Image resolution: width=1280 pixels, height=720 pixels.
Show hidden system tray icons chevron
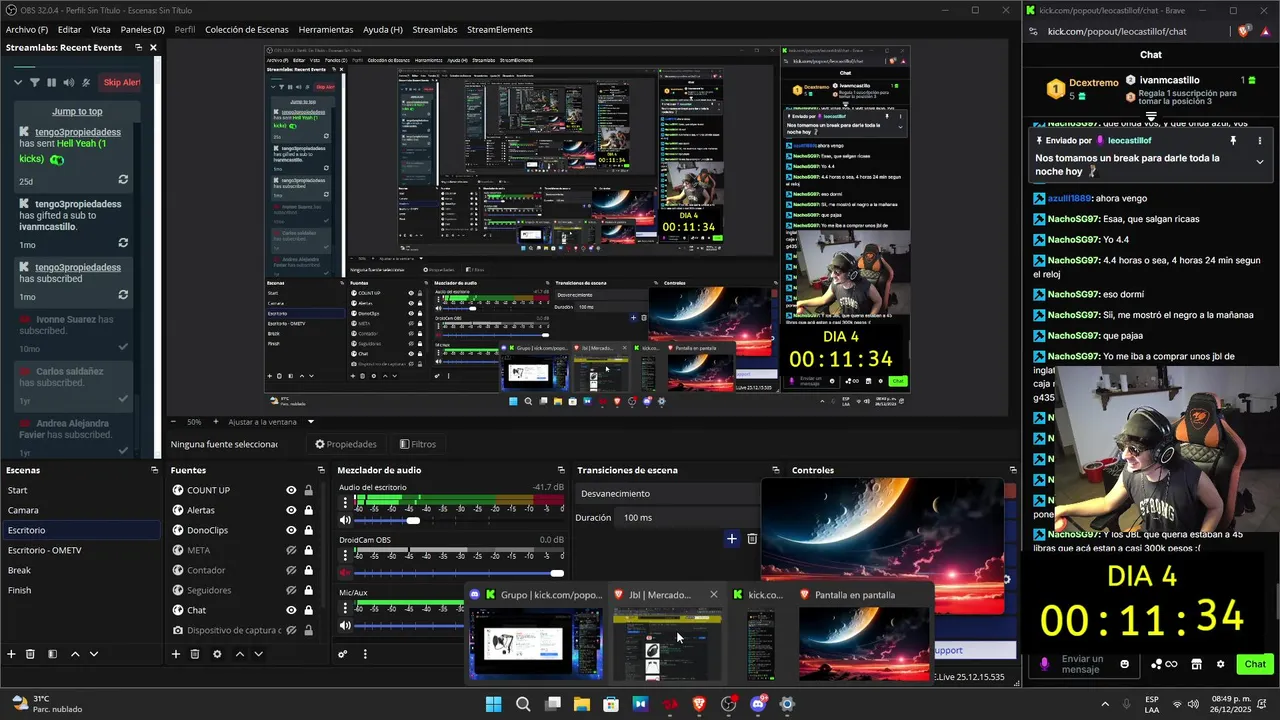point(1105,704)
